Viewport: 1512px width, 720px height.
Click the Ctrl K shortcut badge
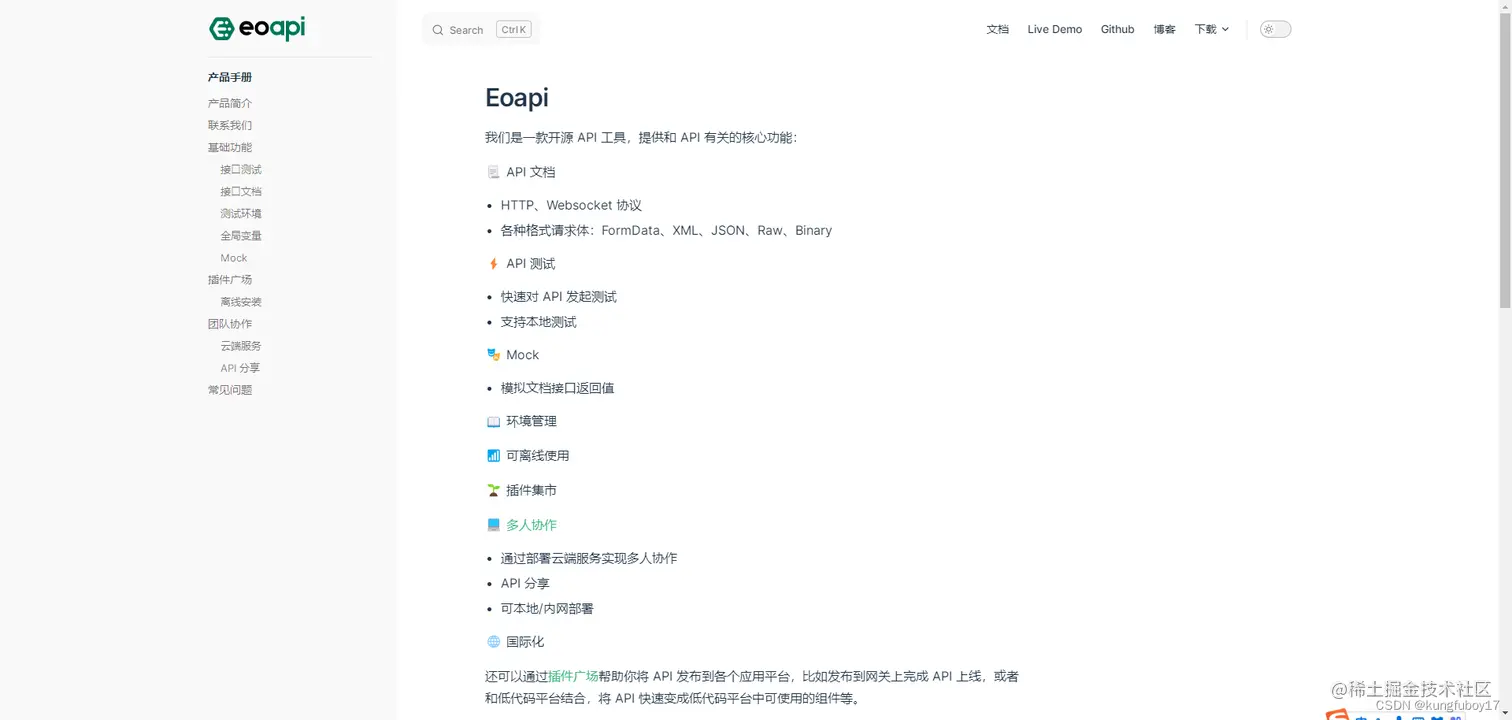tap(514, 30)
